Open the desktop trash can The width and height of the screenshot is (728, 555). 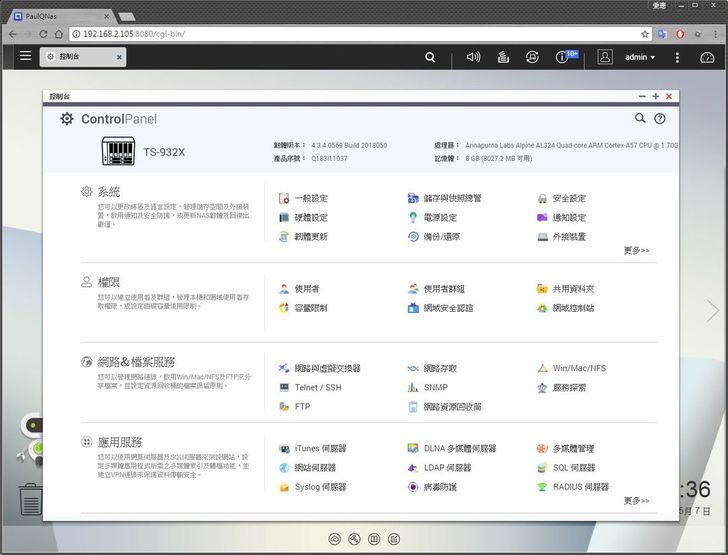(x=31, y=498)
